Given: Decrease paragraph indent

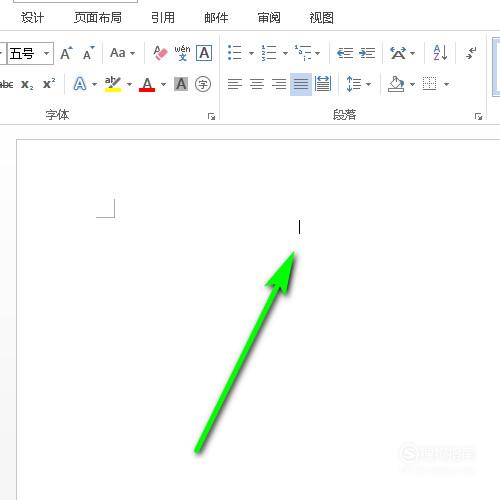Looking at the screenshot, I should point(345,53).
